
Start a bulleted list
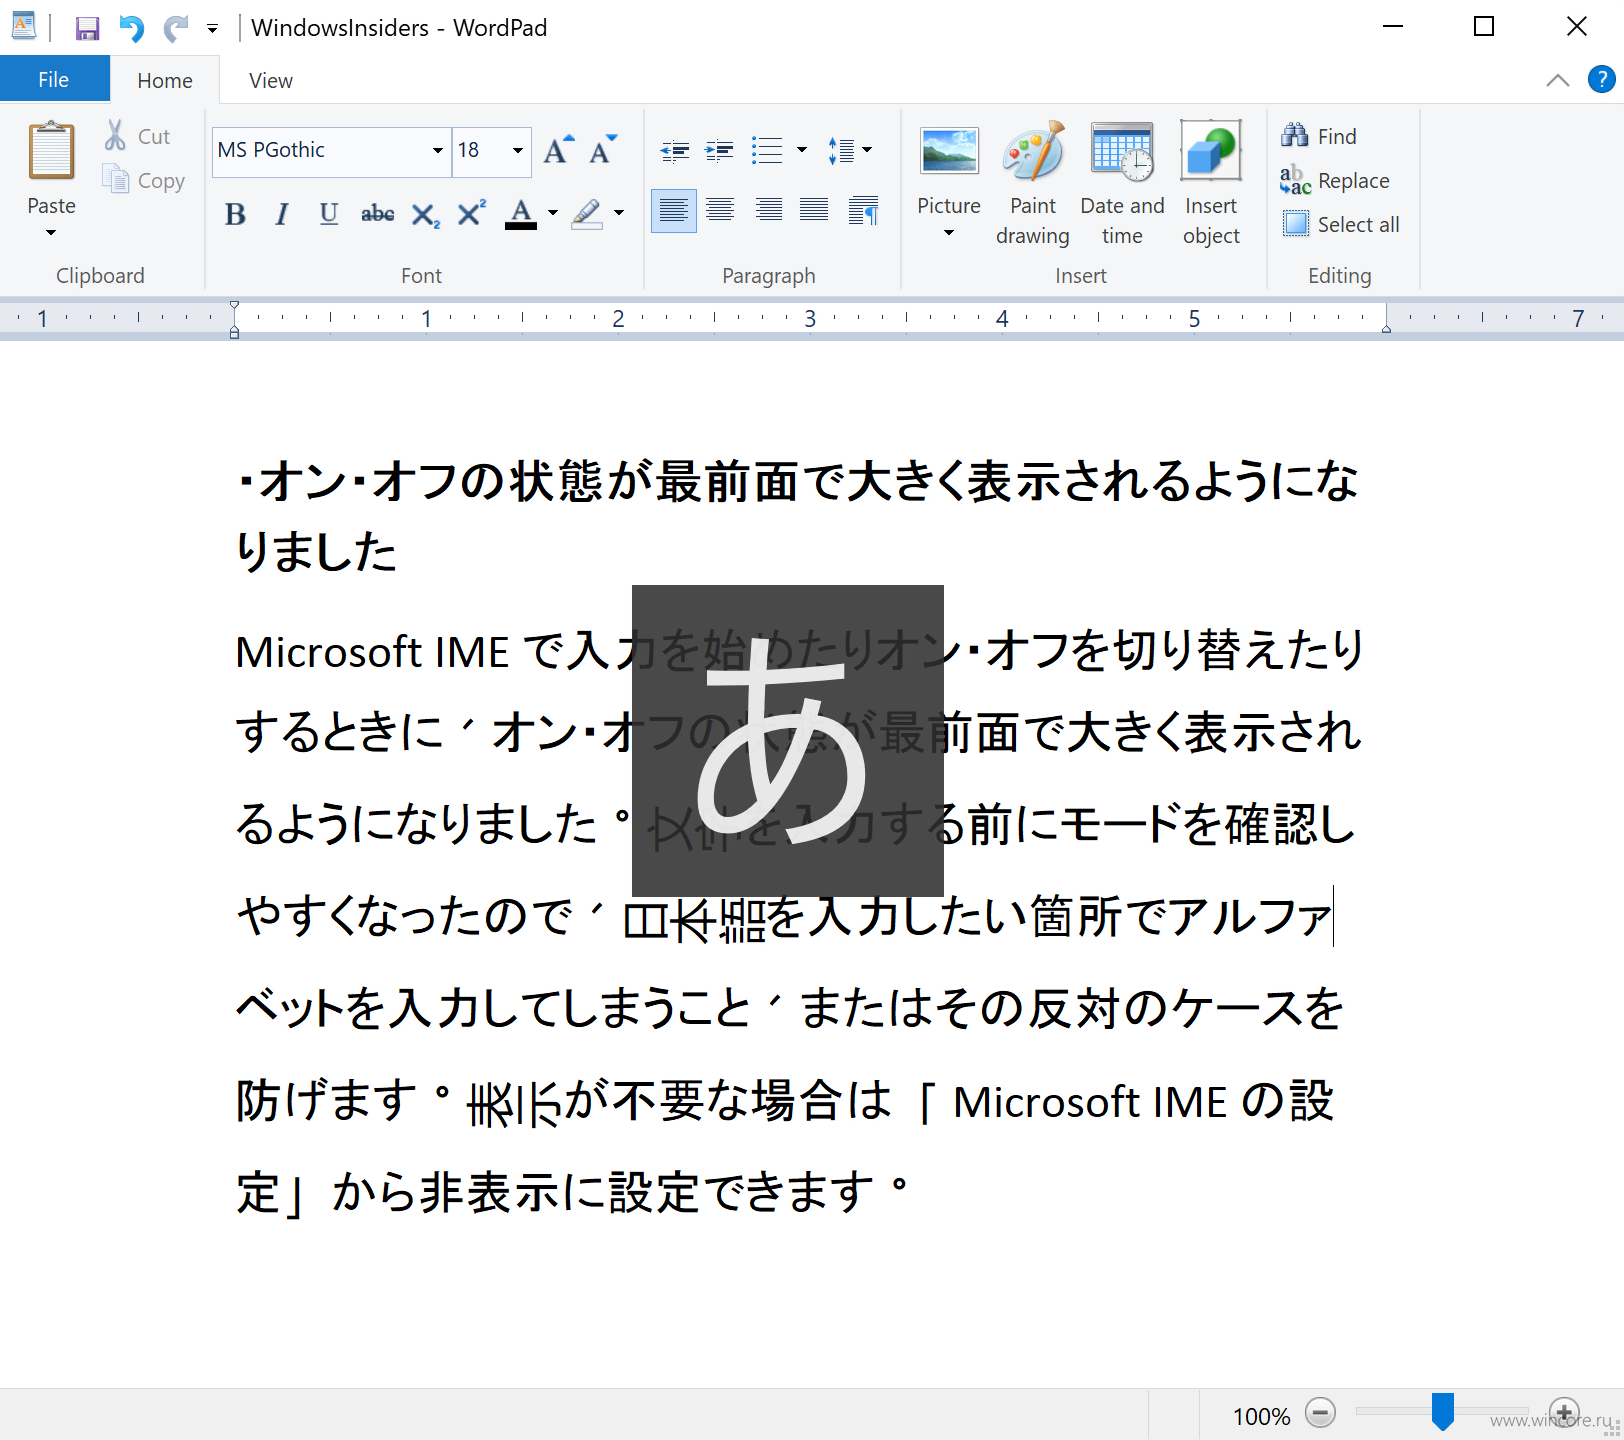pyautogui.click(x=767, y=151)
